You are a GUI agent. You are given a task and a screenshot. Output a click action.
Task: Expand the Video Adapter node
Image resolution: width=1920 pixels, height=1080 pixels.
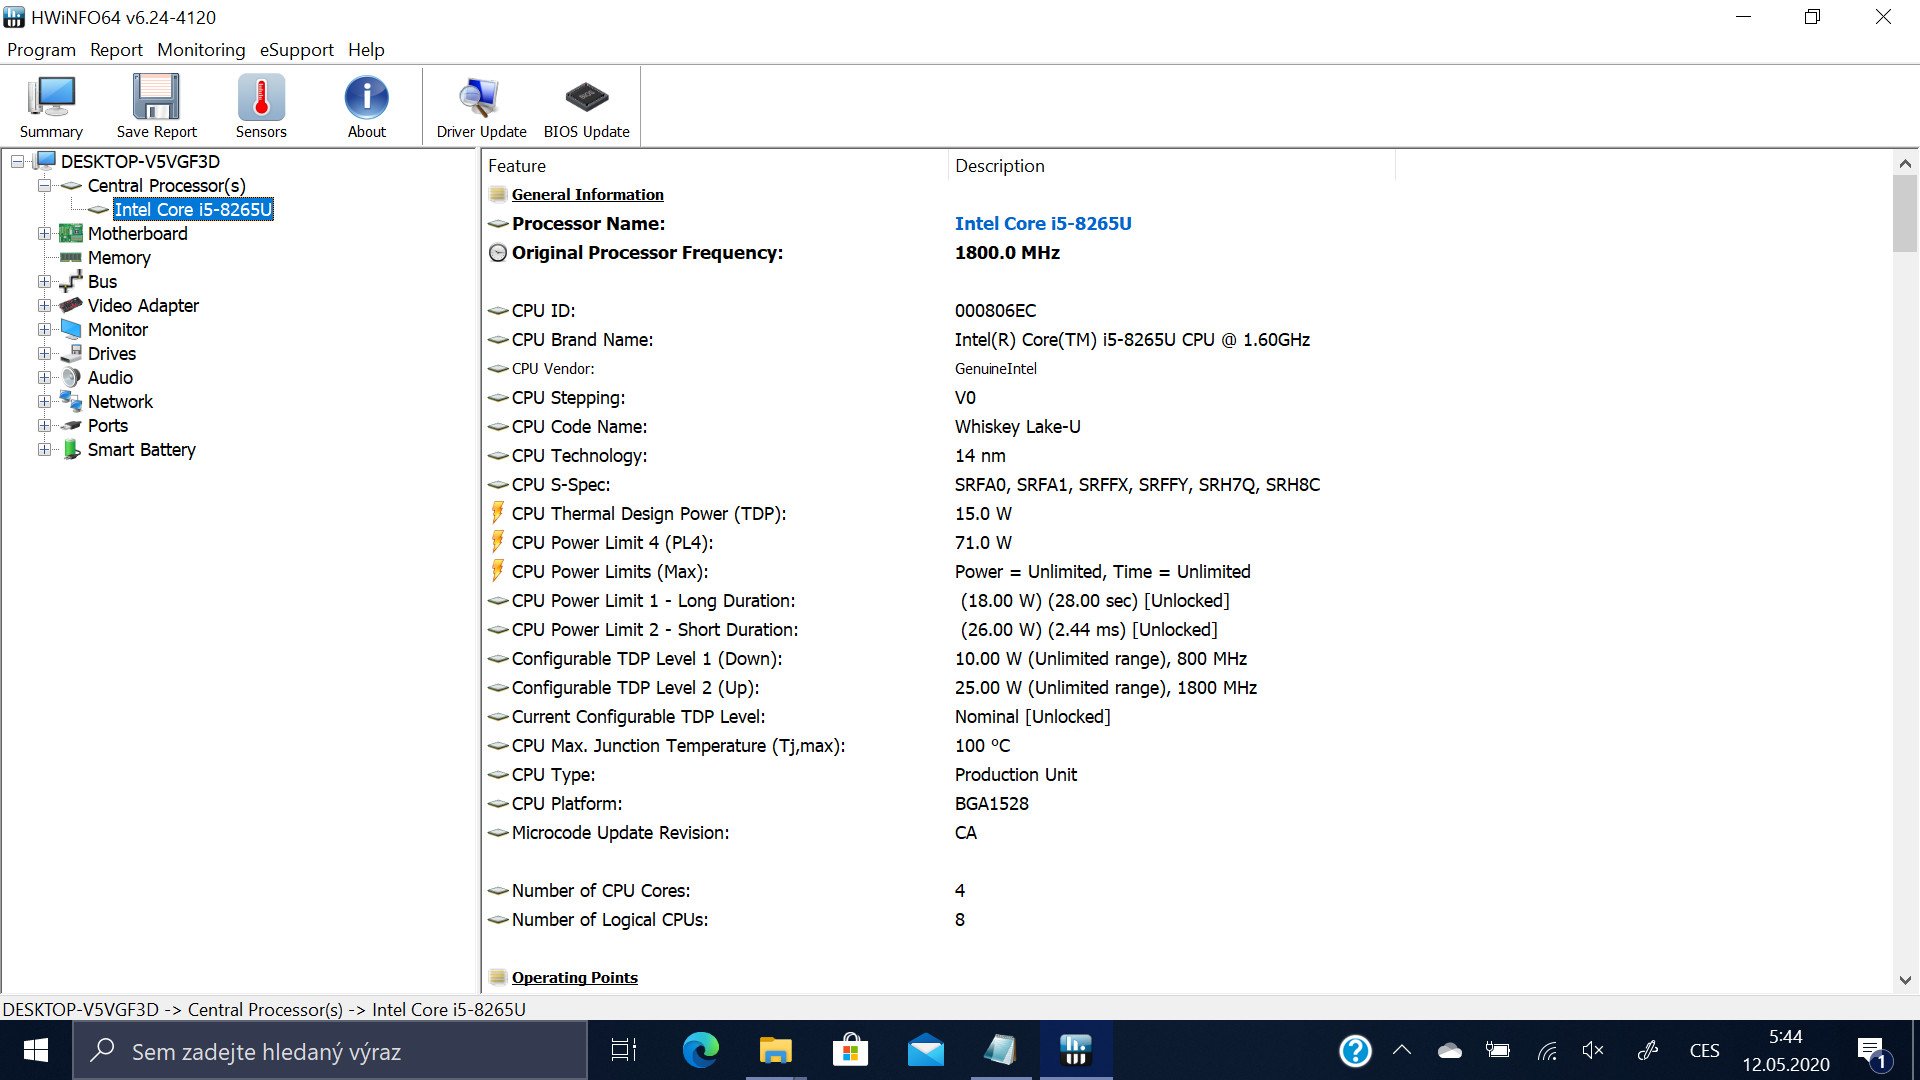click(x=44, y=305)
